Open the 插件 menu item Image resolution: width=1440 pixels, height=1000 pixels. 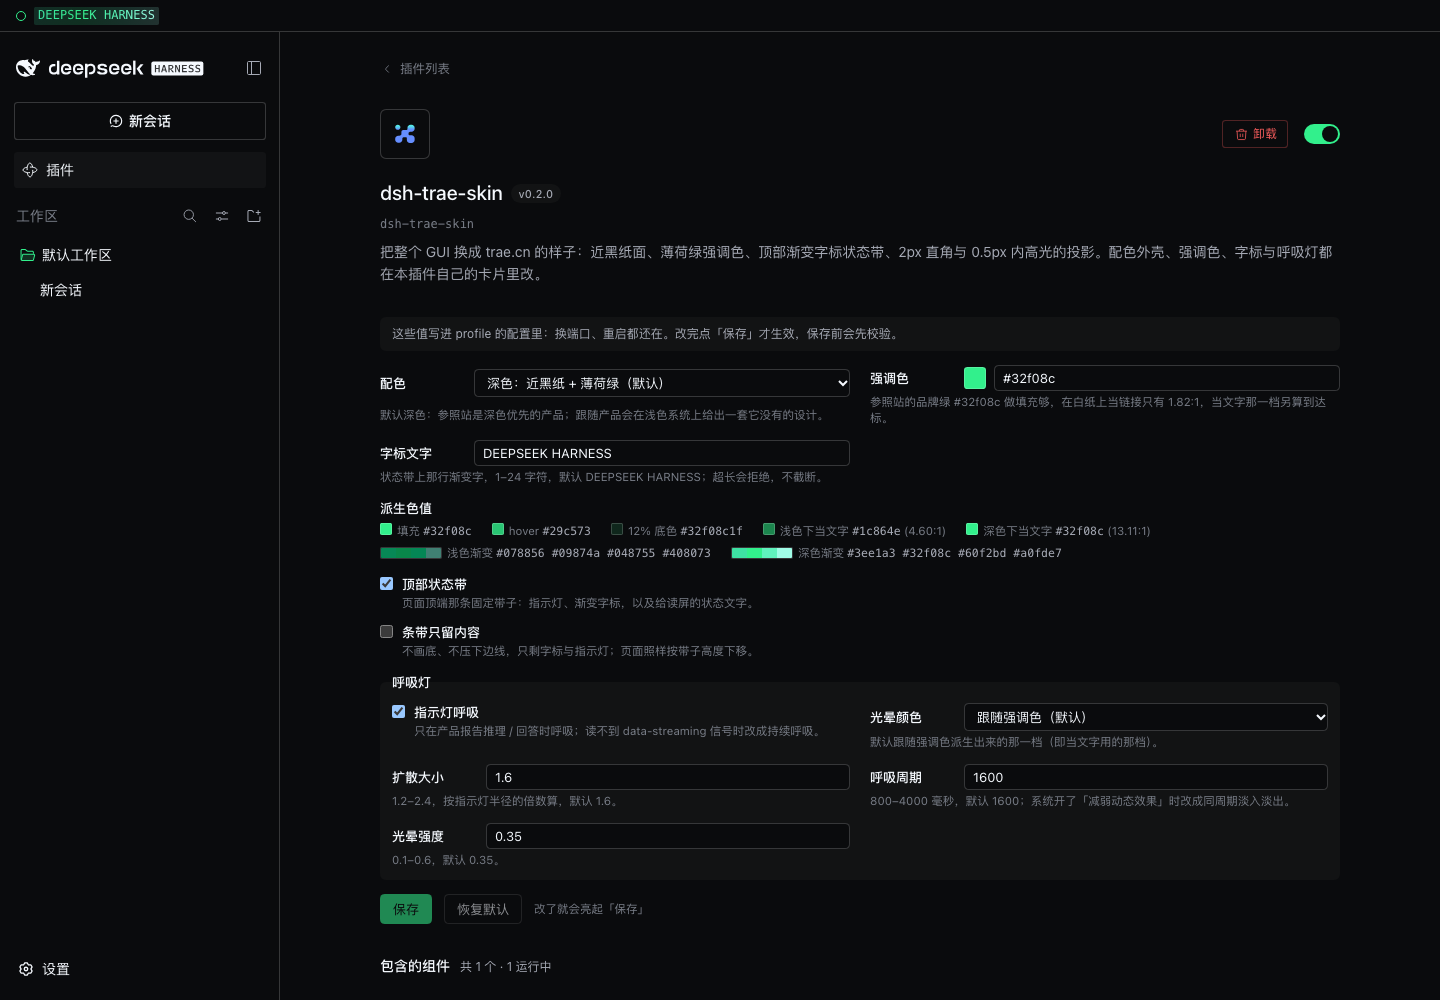pyautogui.click(x=140, y=170)
